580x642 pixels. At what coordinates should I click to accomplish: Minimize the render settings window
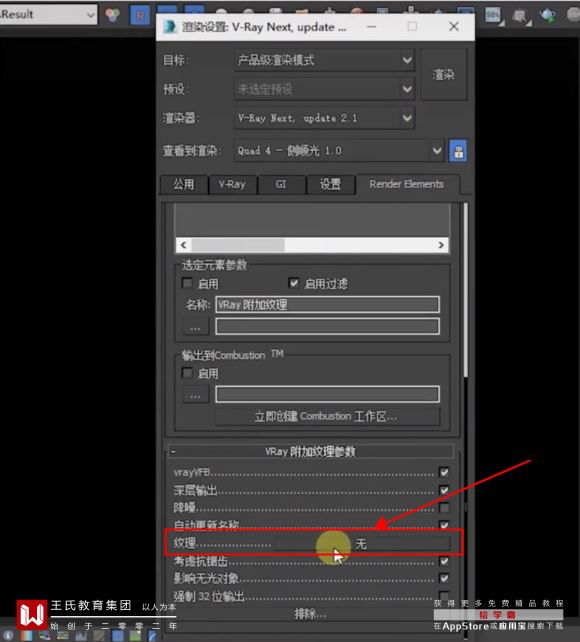point(372,27)
